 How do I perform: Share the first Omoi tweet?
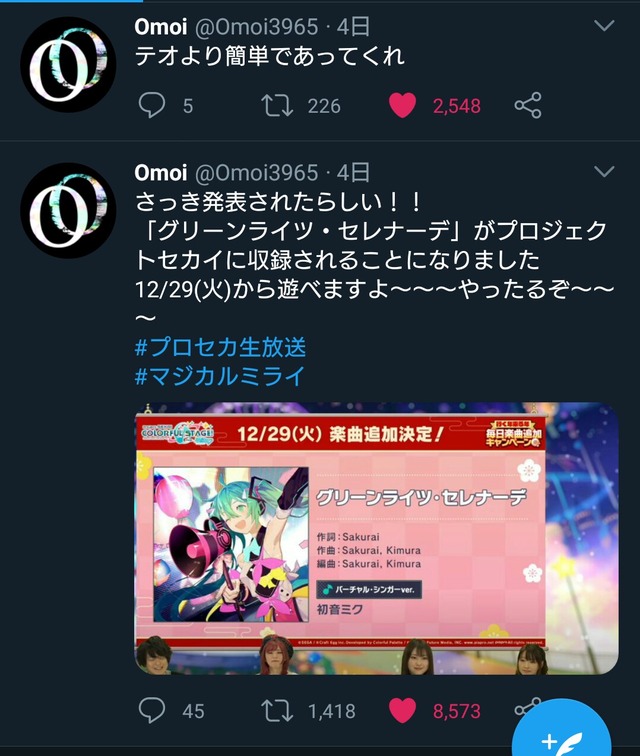click(x=528, y=106)
